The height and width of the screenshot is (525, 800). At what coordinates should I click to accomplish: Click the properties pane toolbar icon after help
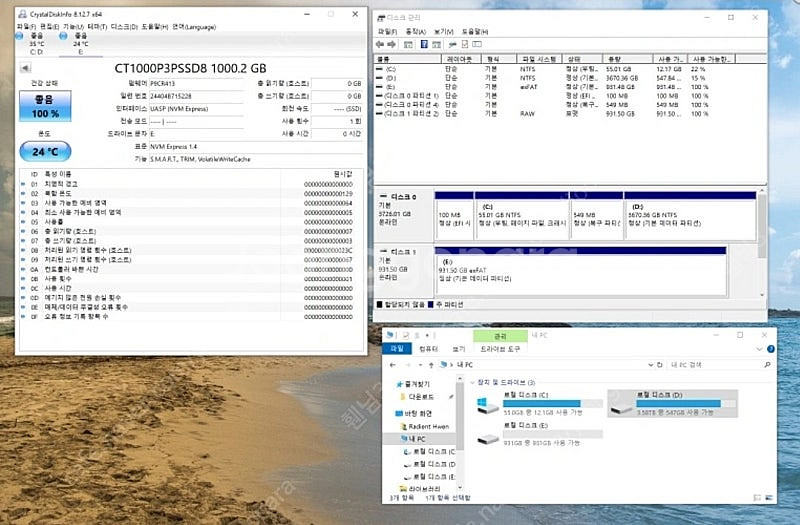436,44
